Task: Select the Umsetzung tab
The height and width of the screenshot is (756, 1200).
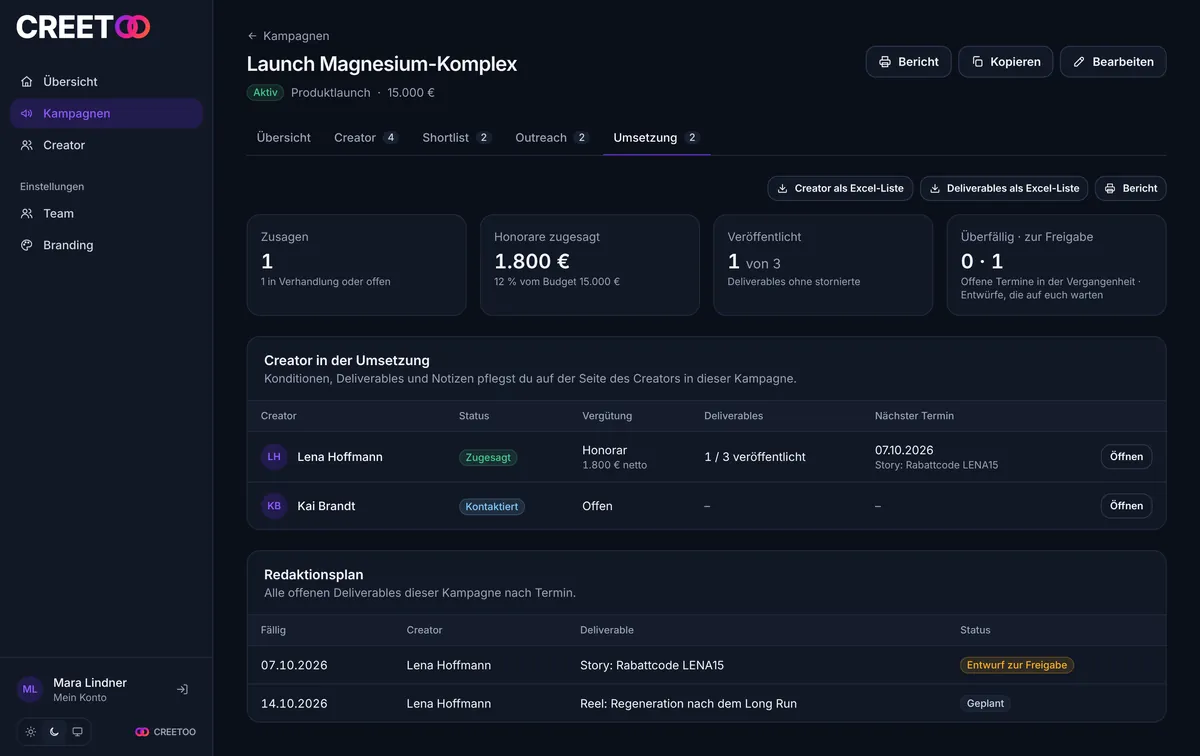Action: 656,138
